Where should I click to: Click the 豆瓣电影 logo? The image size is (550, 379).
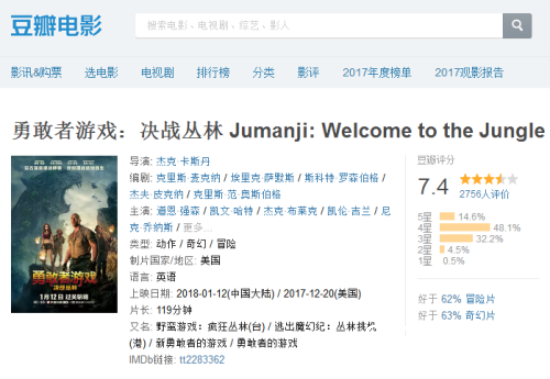[56, 25]
